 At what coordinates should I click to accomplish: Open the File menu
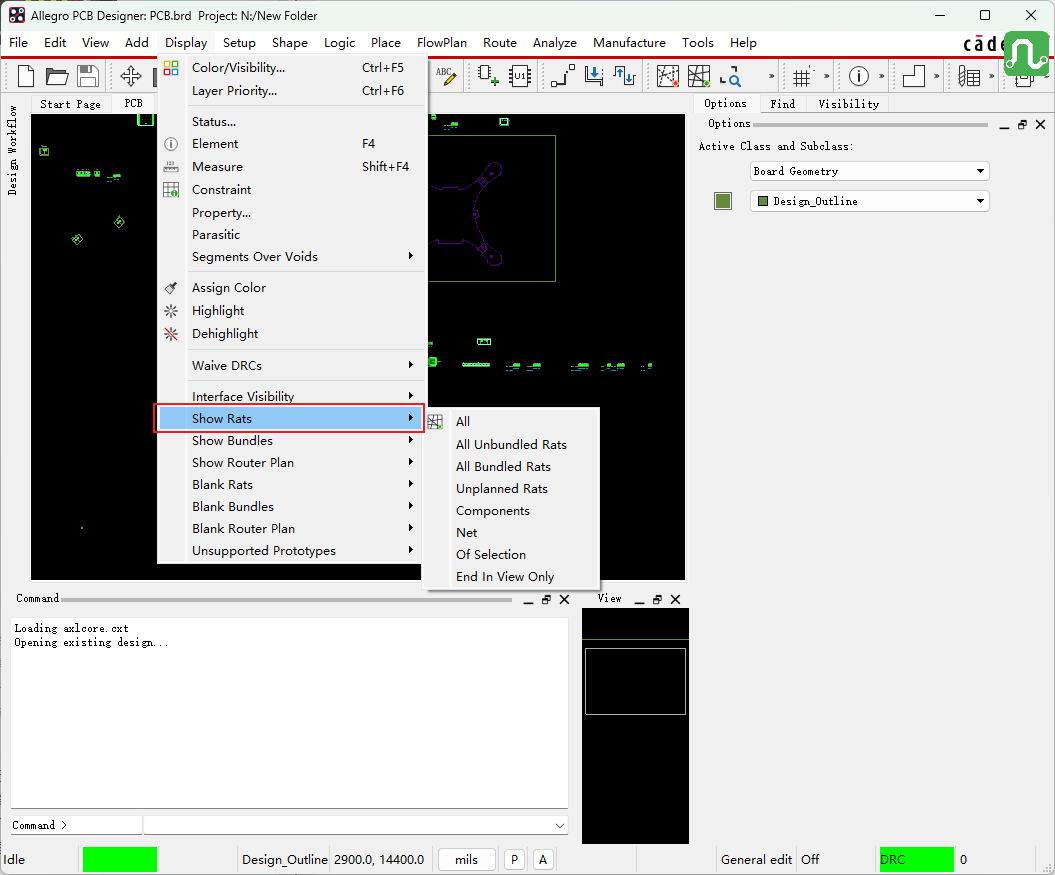point(18,42)
